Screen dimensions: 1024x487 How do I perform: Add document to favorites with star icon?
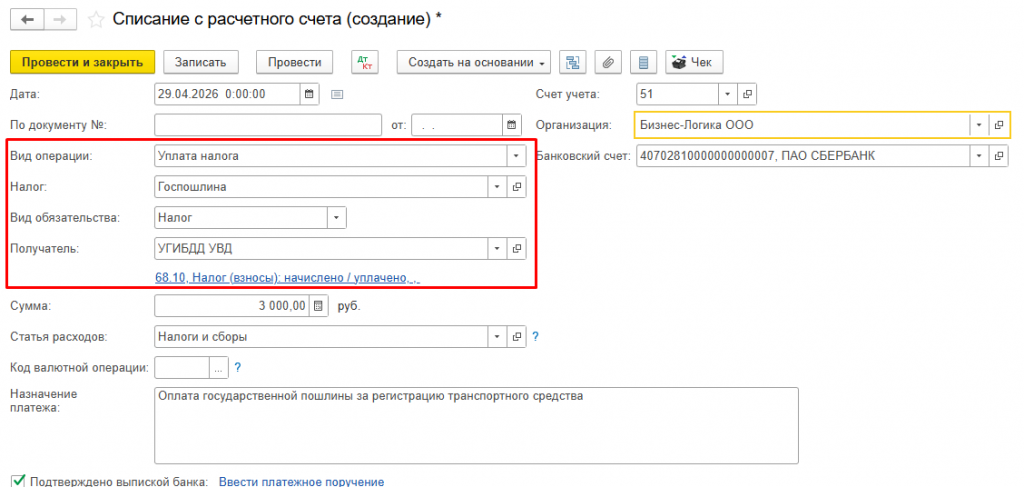point(96,20)
